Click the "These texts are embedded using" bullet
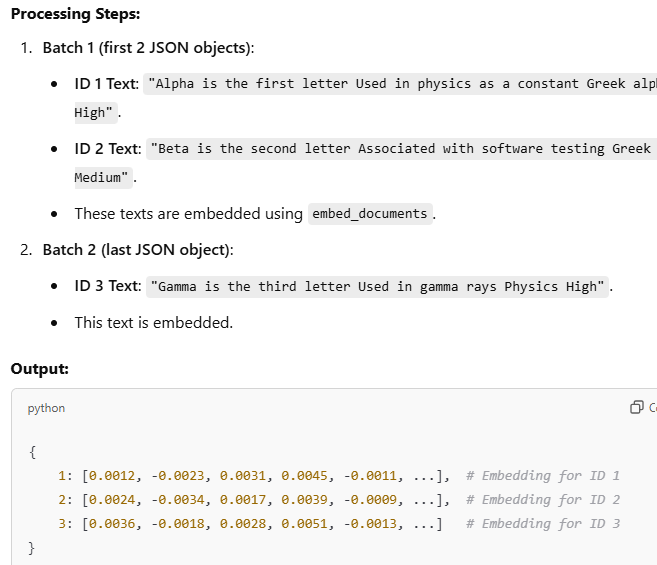Screen dimensions: 657x565 [189, 214]
